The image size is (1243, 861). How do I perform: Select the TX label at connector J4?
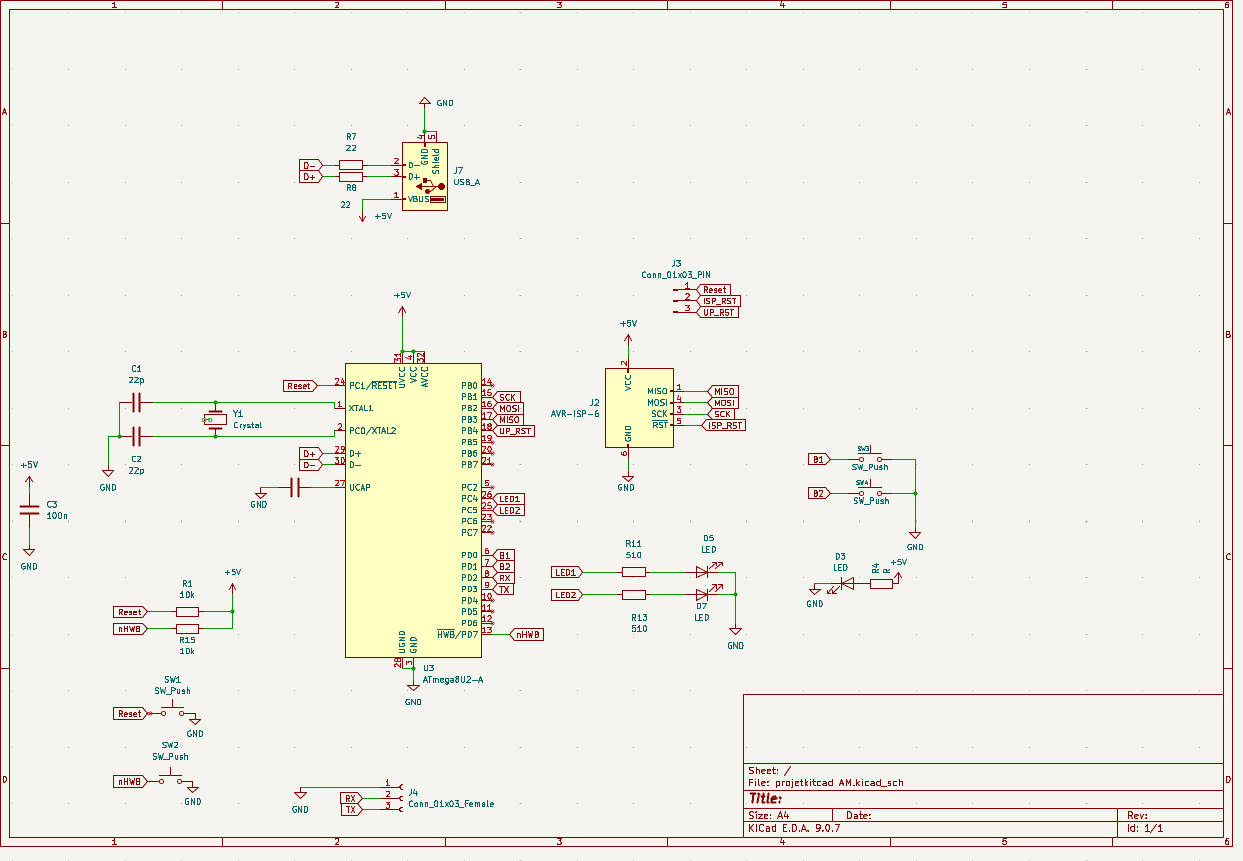pyautogui.click(x=350, y=810)
